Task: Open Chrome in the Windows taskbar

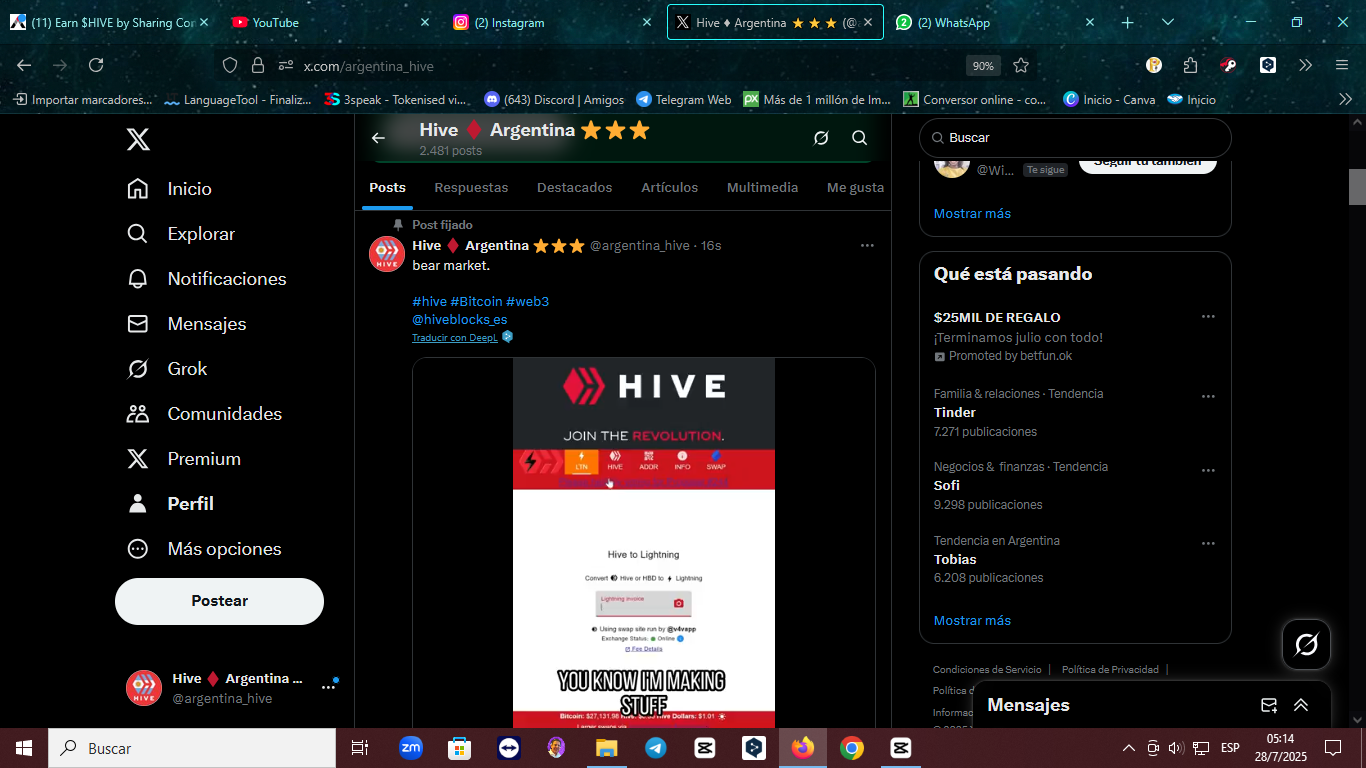Action: point(851,748)
